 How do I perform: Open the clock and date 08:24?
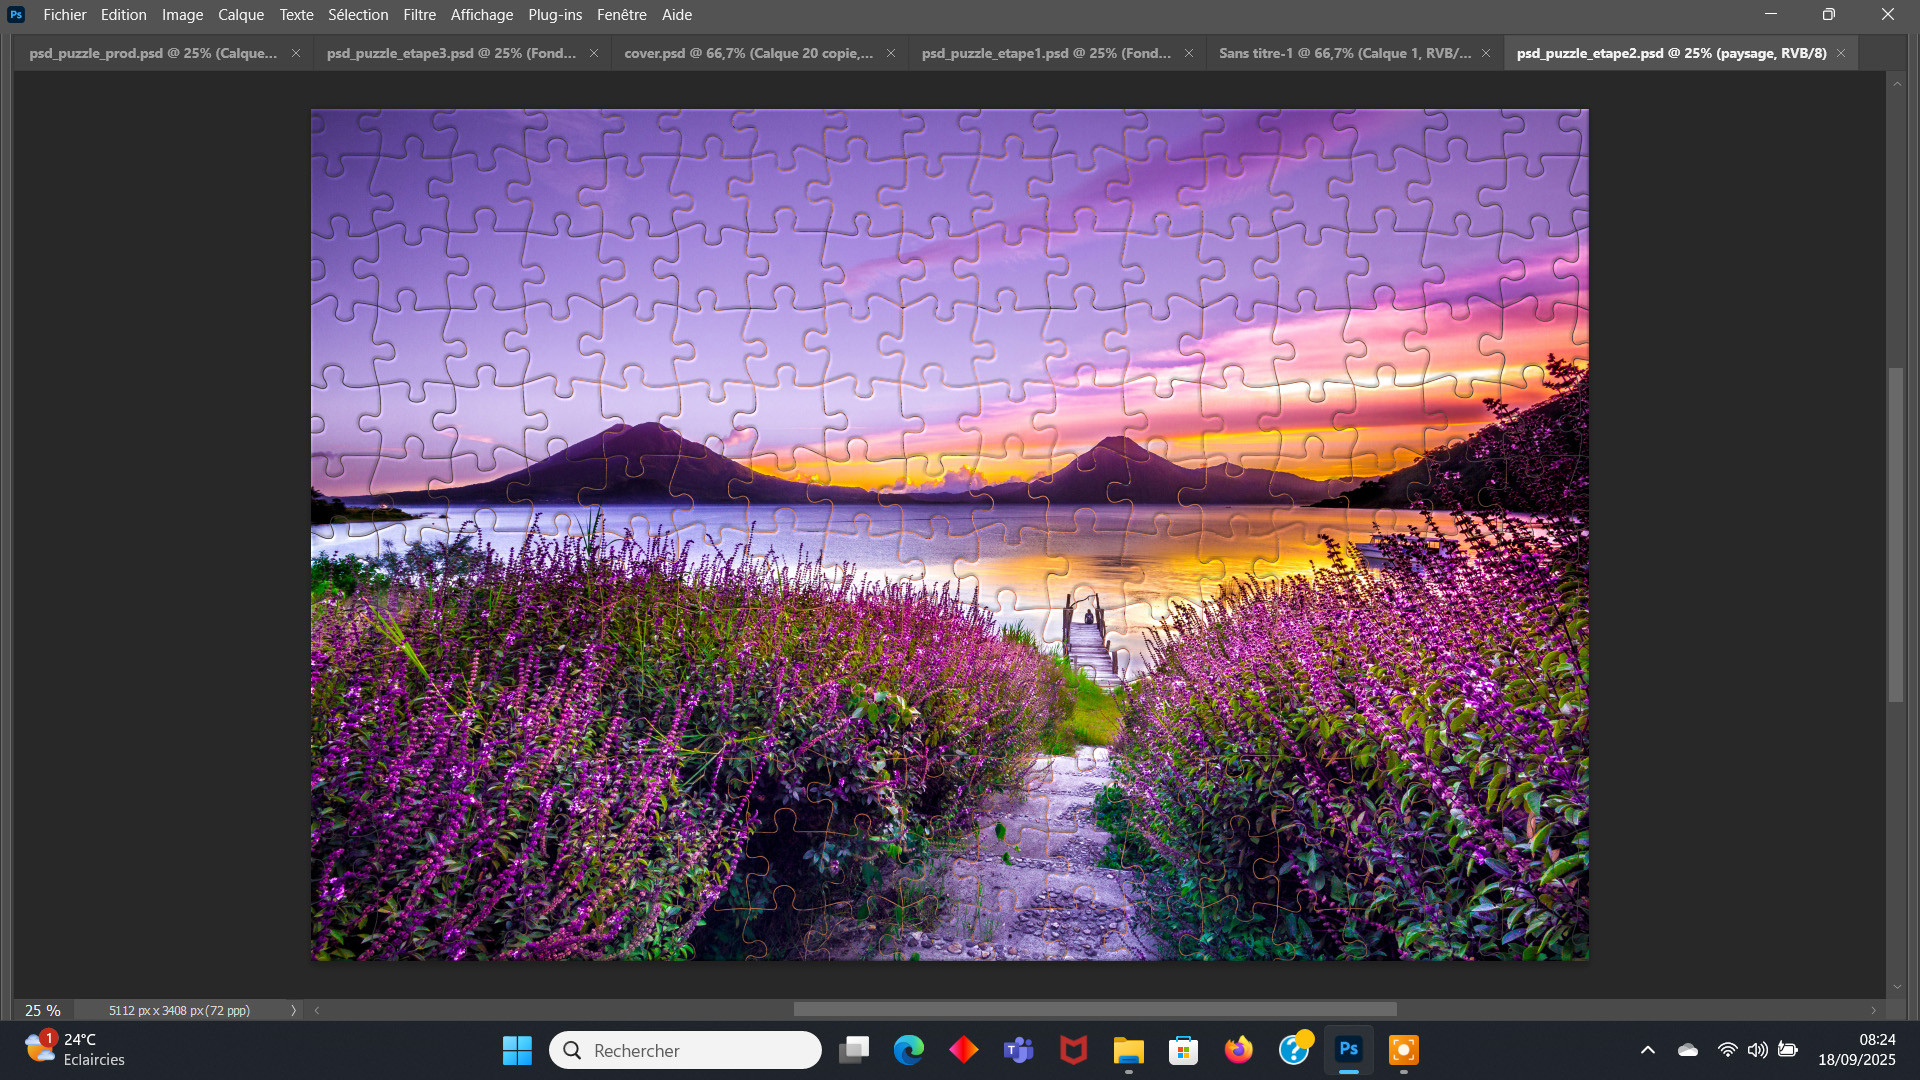[x=1857, y=1050]
